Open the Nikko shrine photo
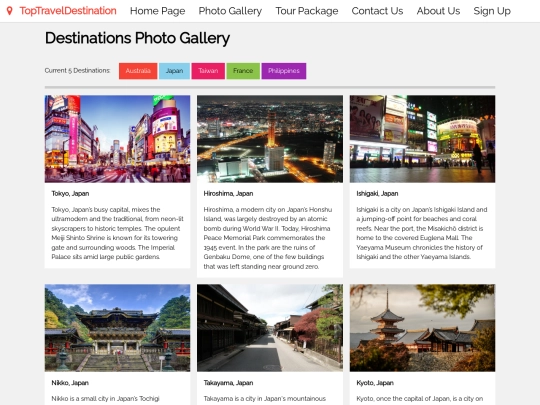The height and width of the screenshot is (405, 540). pos(117,328)
